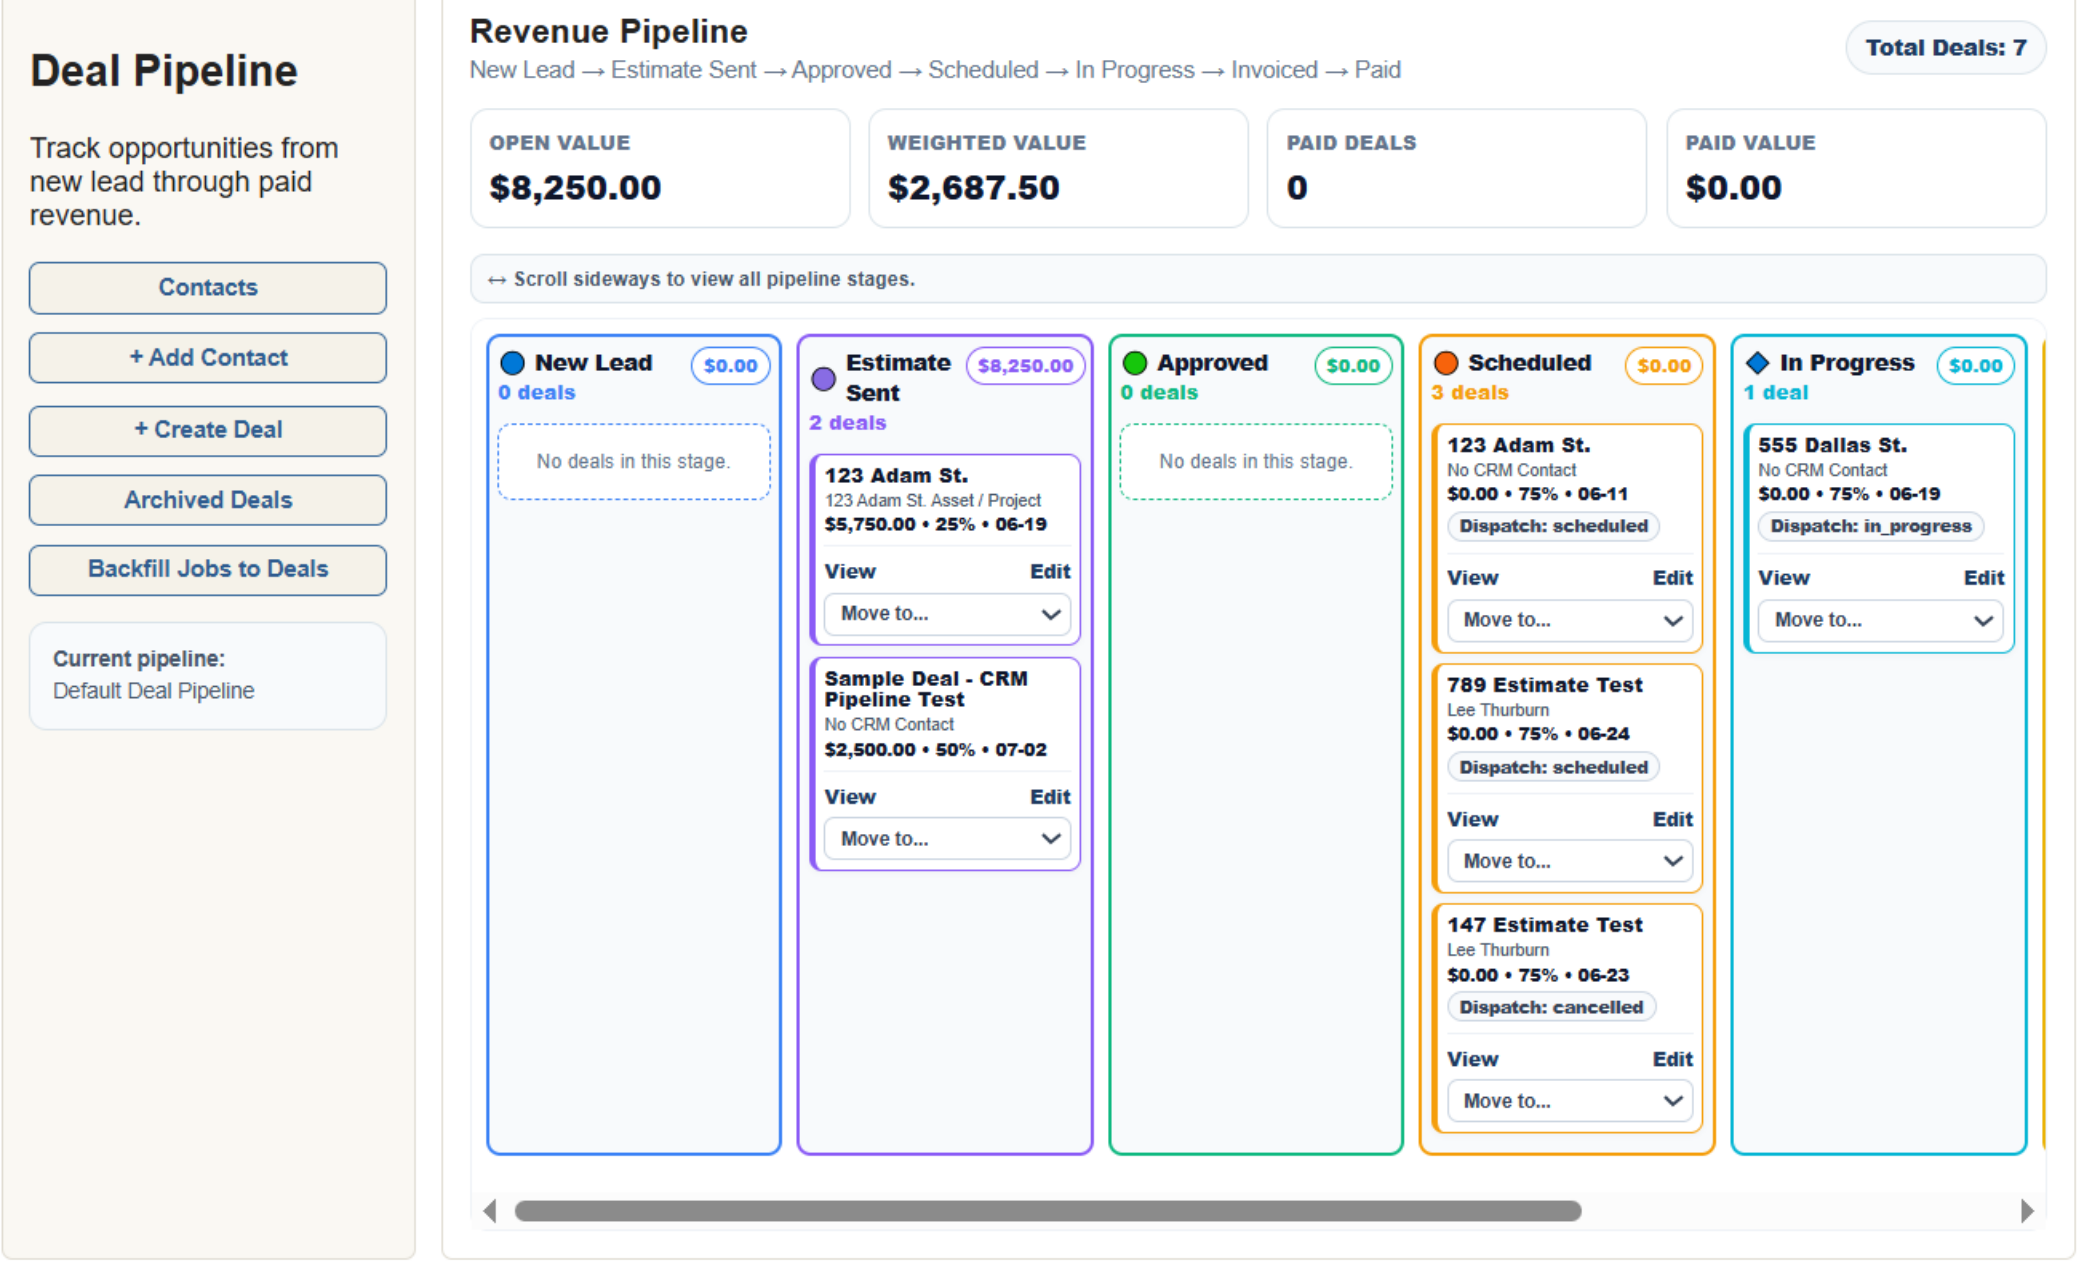Click the horizontal pipeline scrollbar thumb
2086x1268 pixels.
(x=1048, y=1211)
